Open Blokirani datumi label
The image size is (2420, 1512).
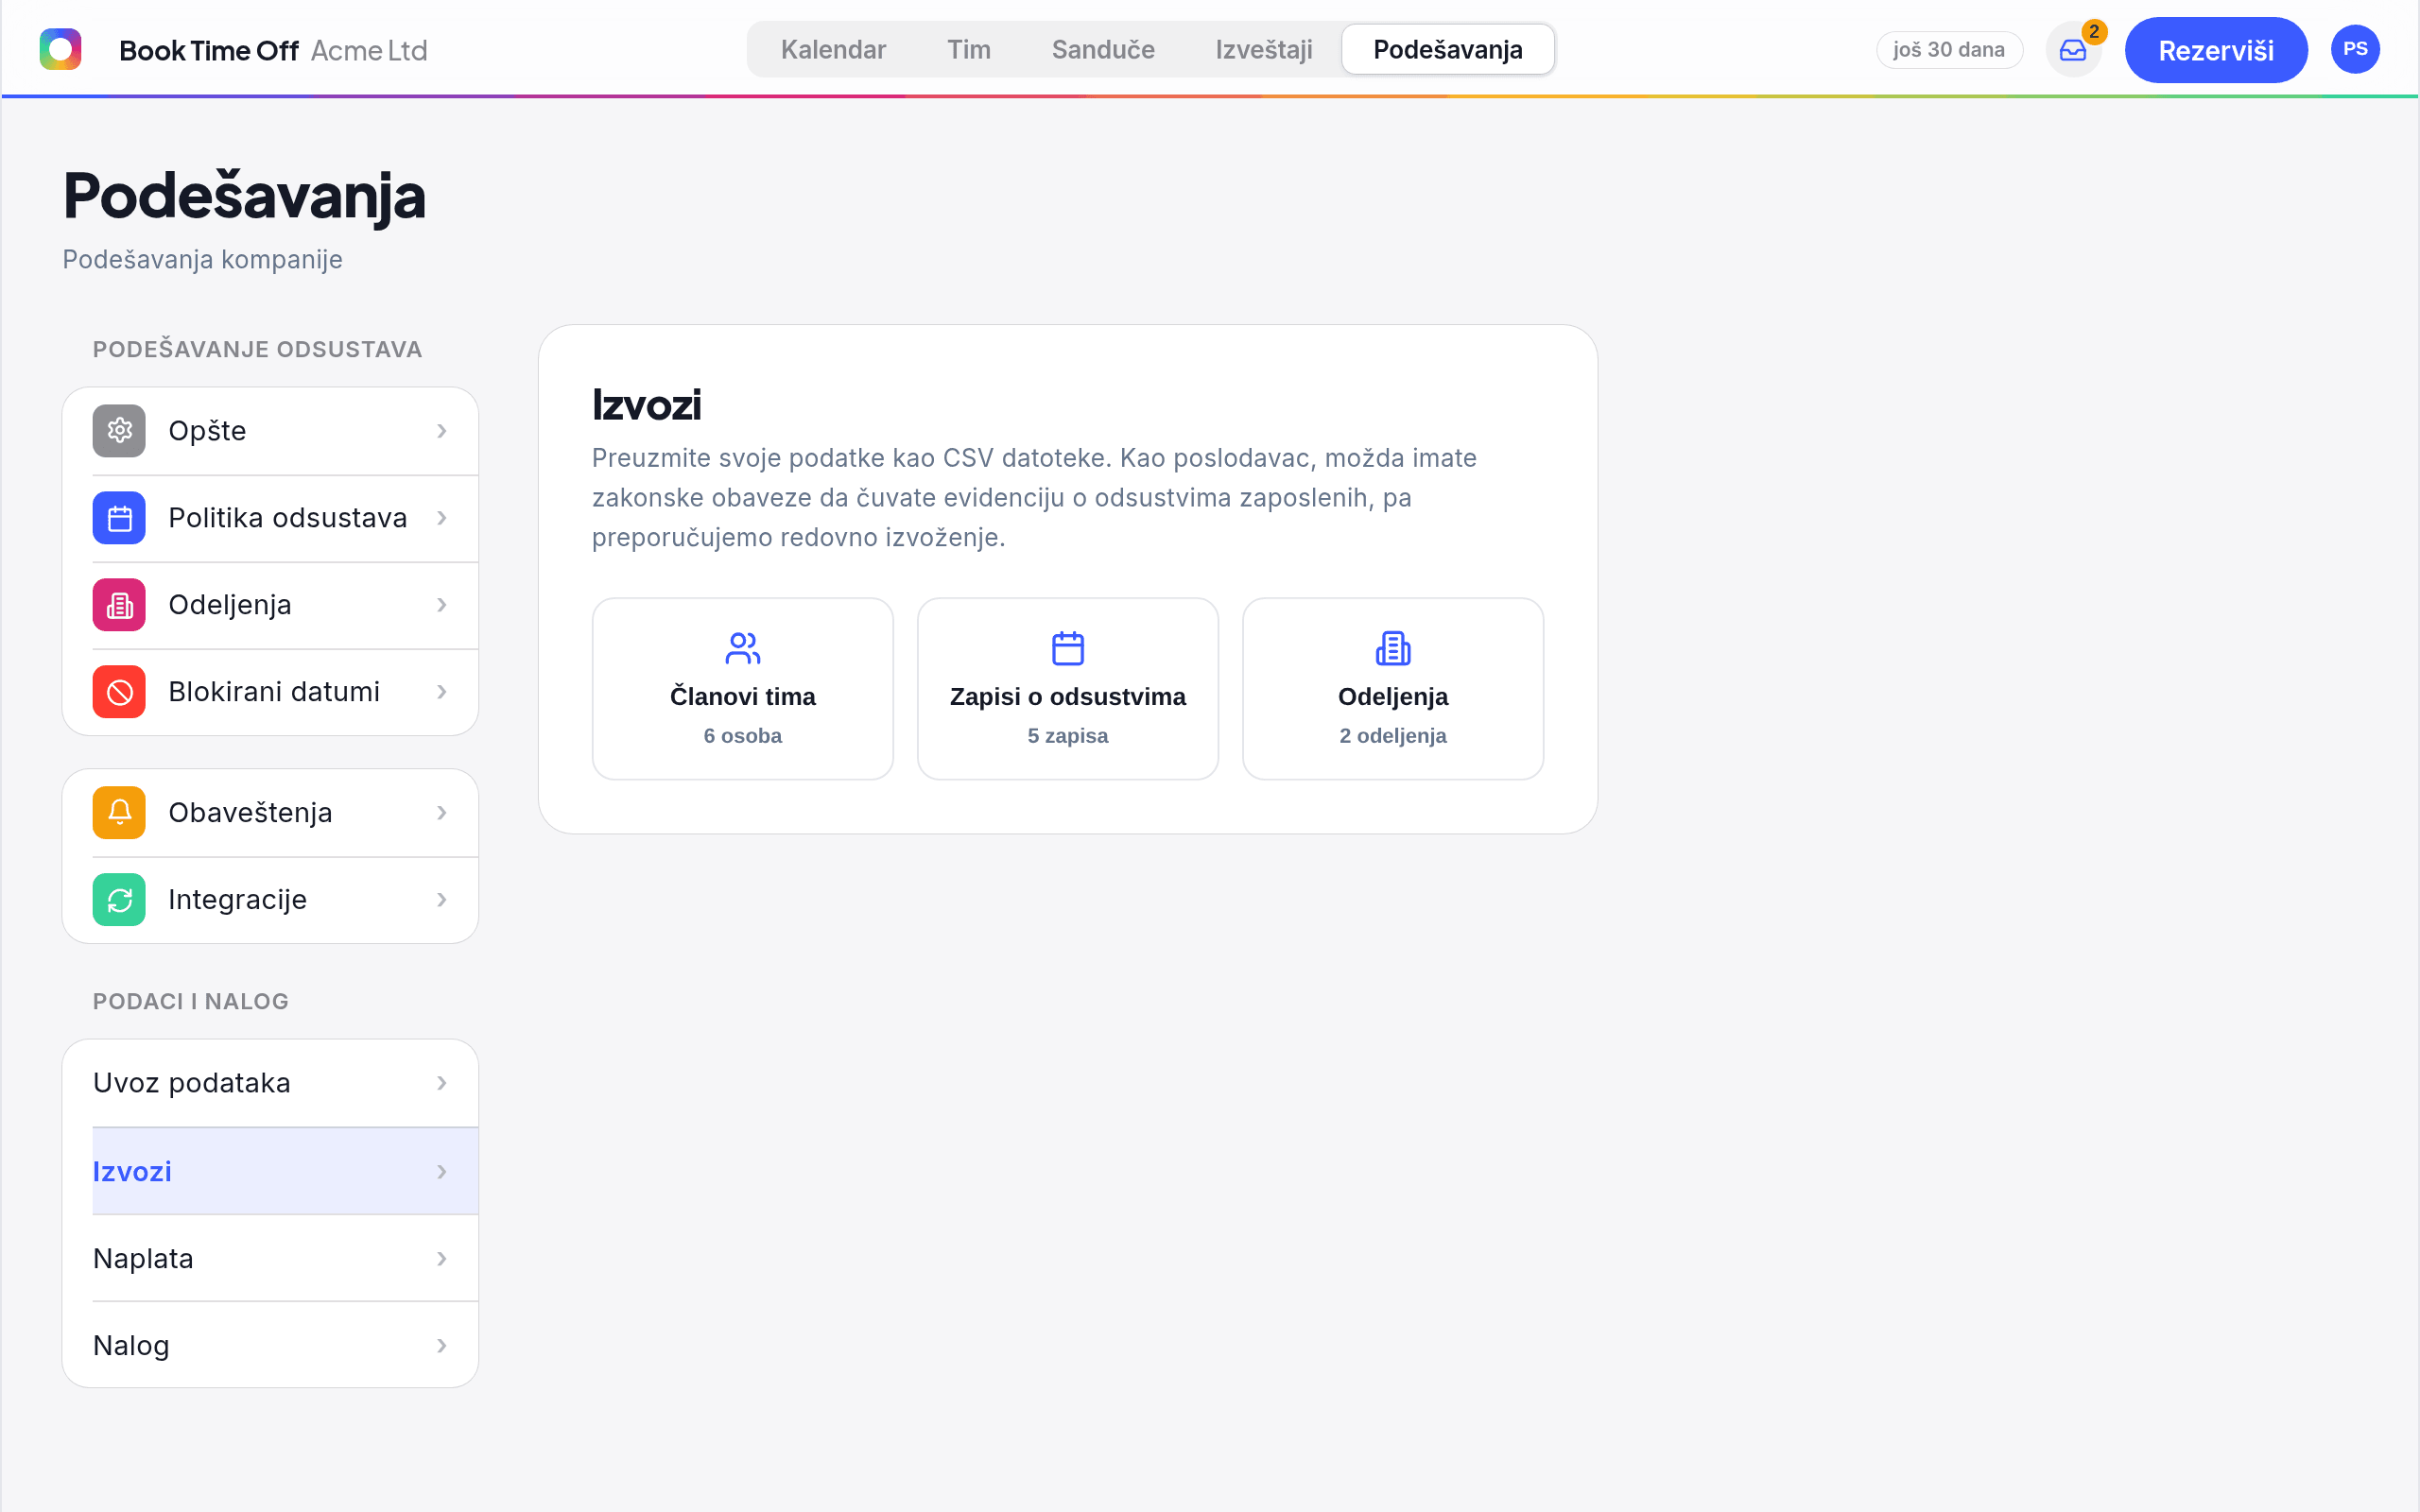pyautogui.click(x=274, y=692)
